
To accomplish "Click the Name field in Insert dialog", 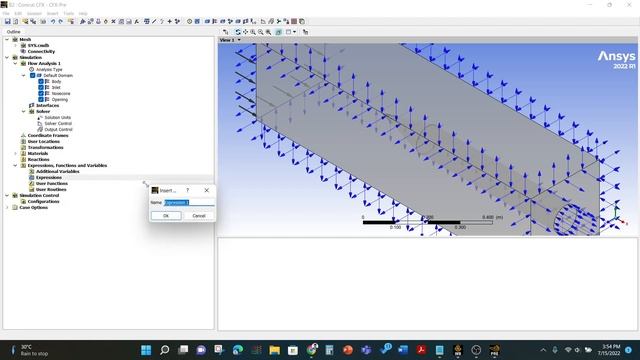I will tap(189, 202).
